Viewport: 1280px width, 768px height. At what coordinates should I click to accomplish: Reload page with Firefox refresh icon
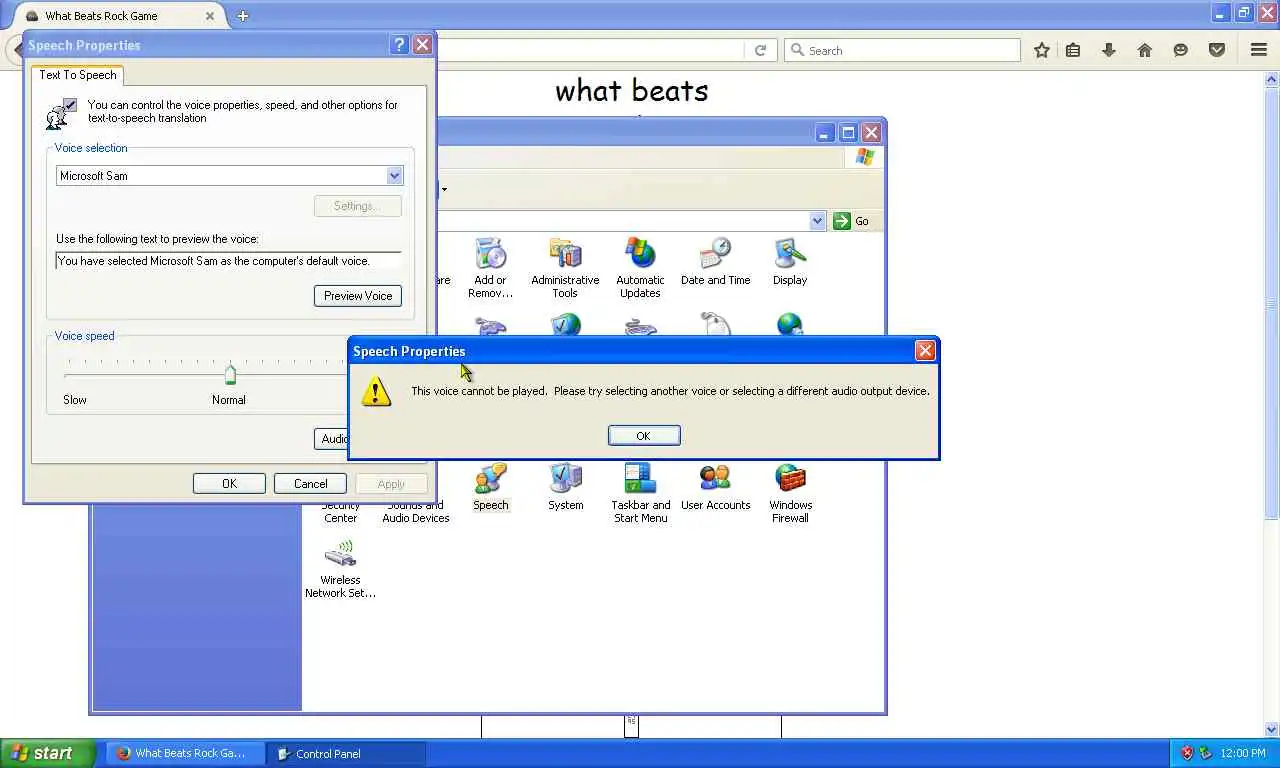point(760,50)
